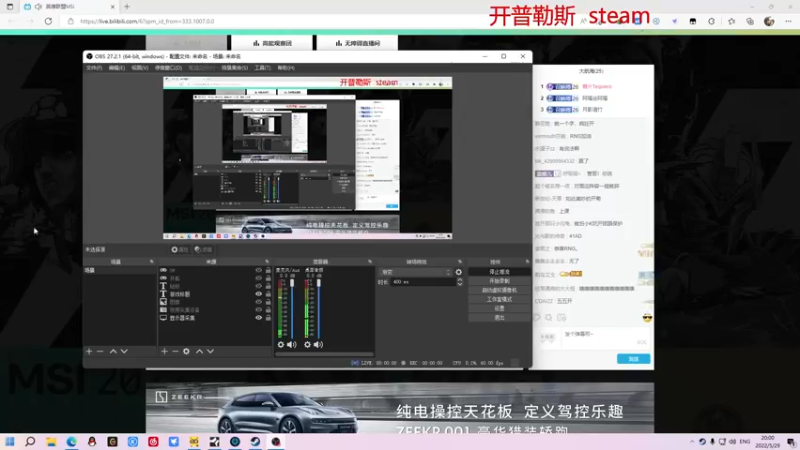
Task: Show hidden system tray icons chevron
Action: [x=692, y=441]
